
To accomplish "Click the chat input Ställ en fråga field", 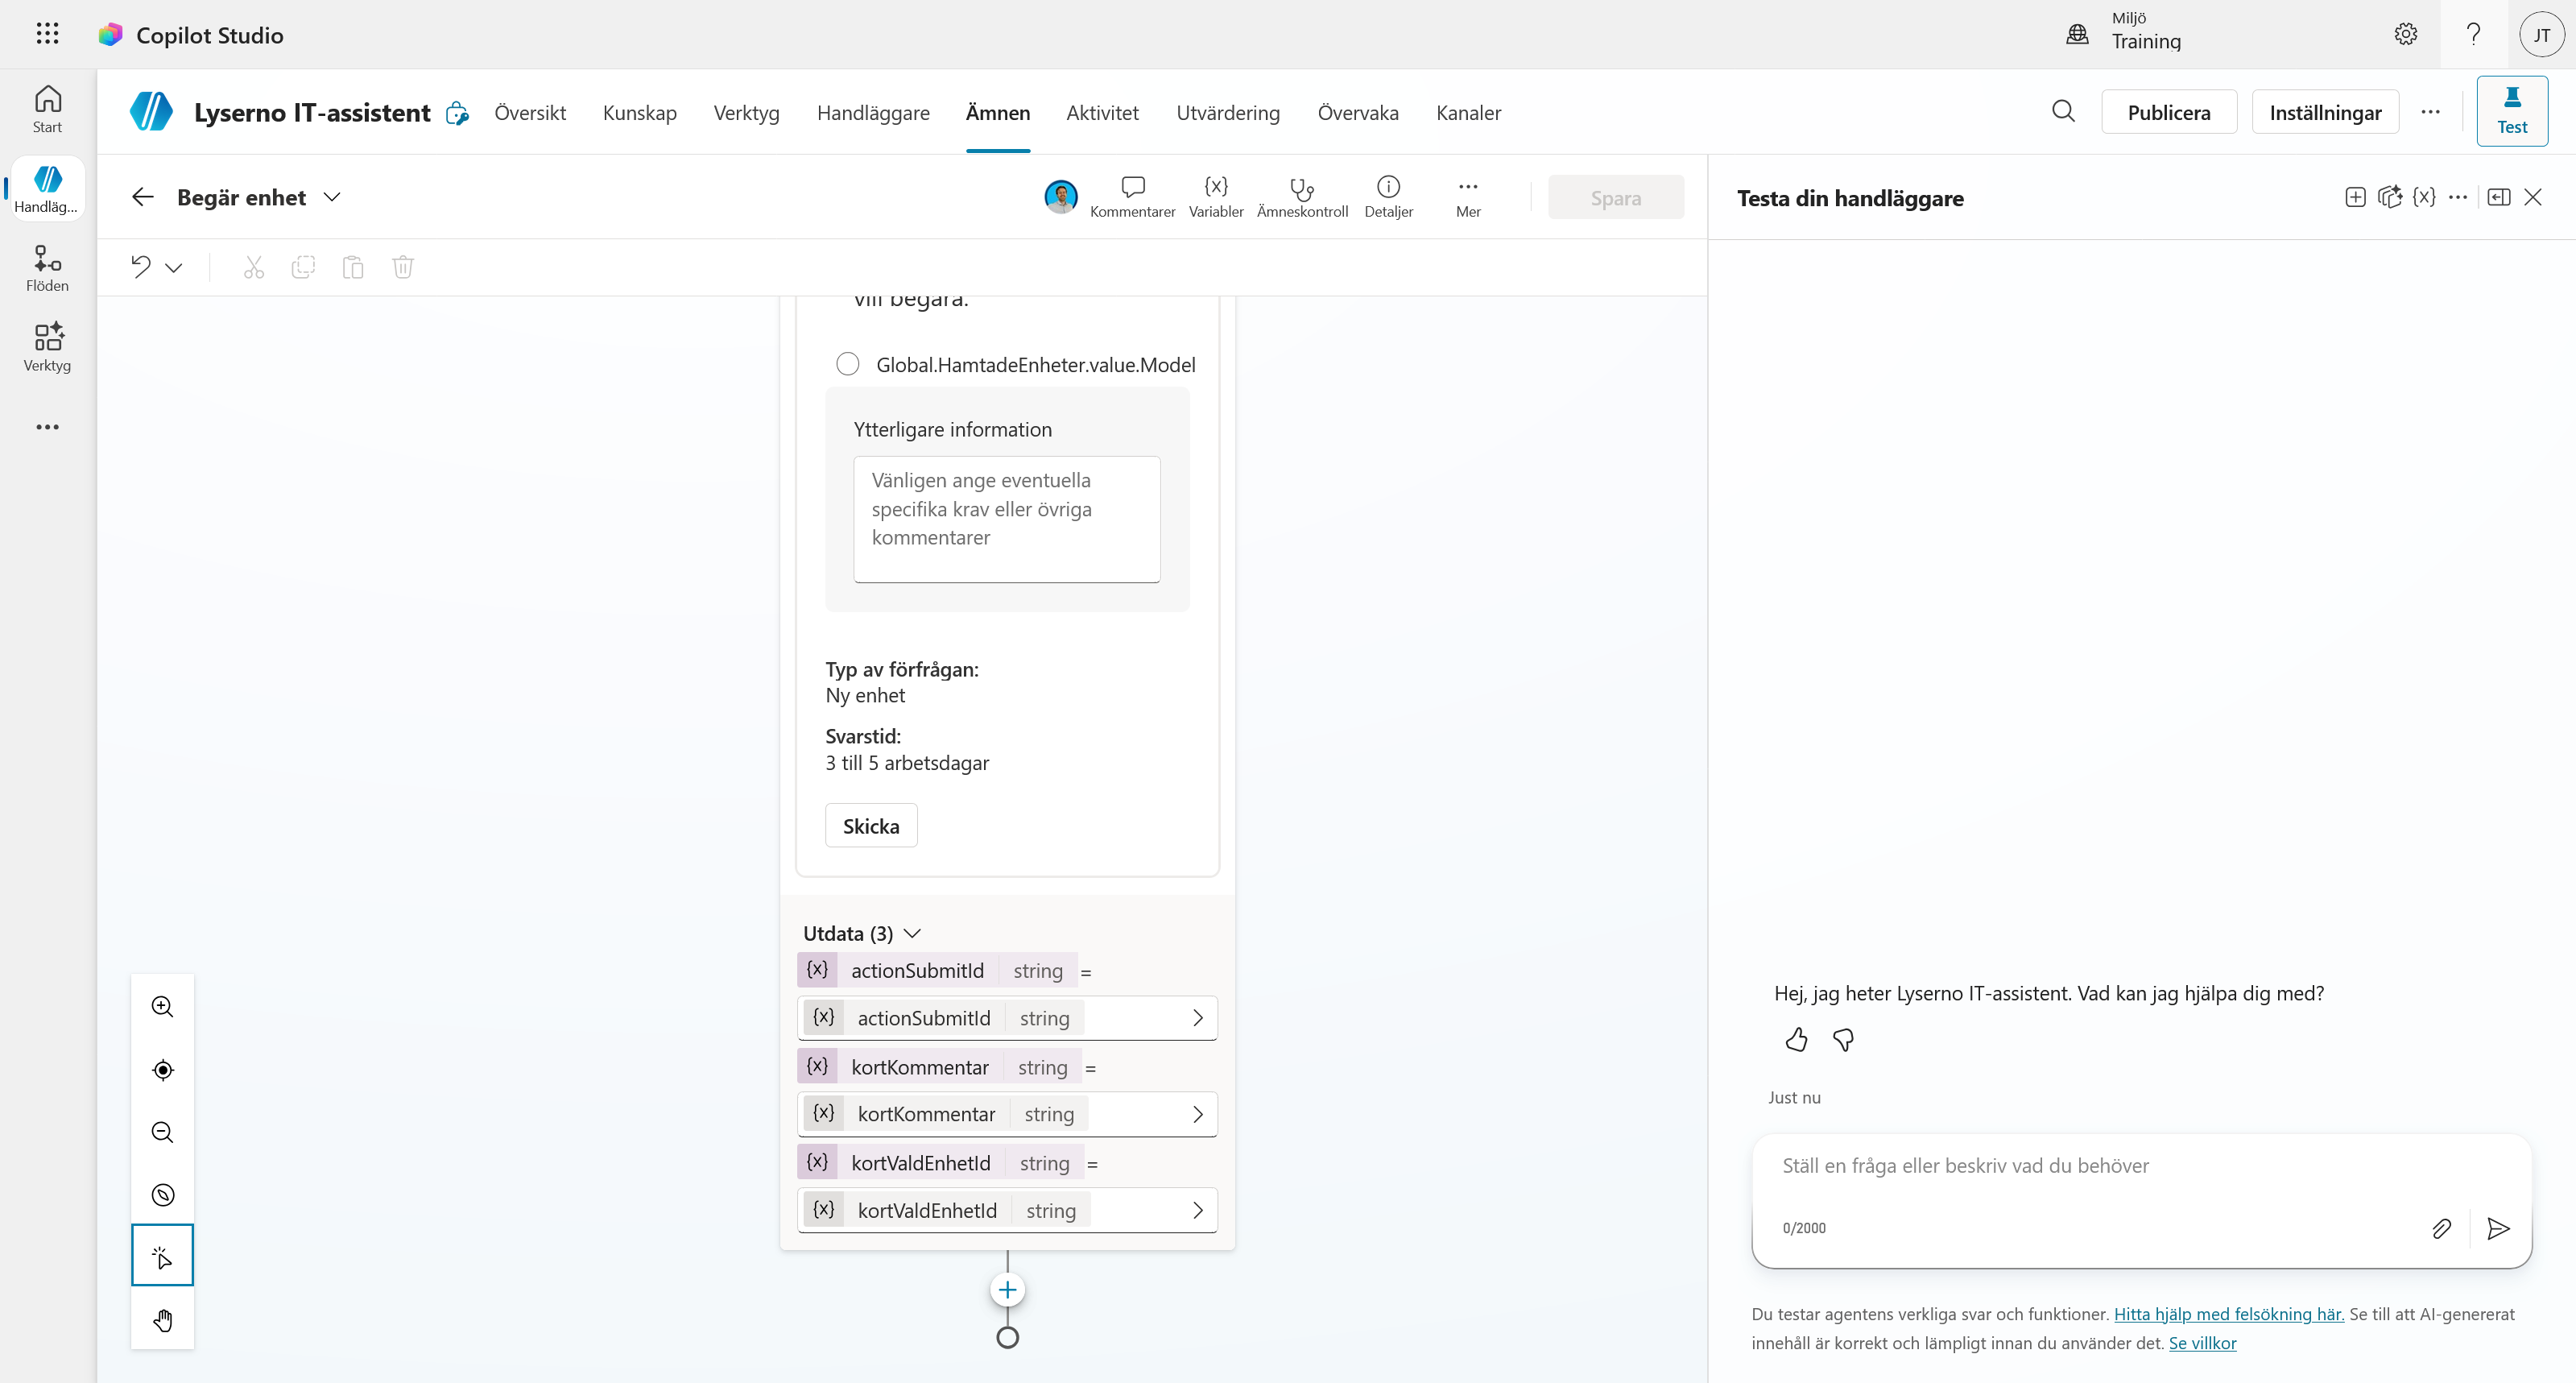I will [x=2140, y=1166].
